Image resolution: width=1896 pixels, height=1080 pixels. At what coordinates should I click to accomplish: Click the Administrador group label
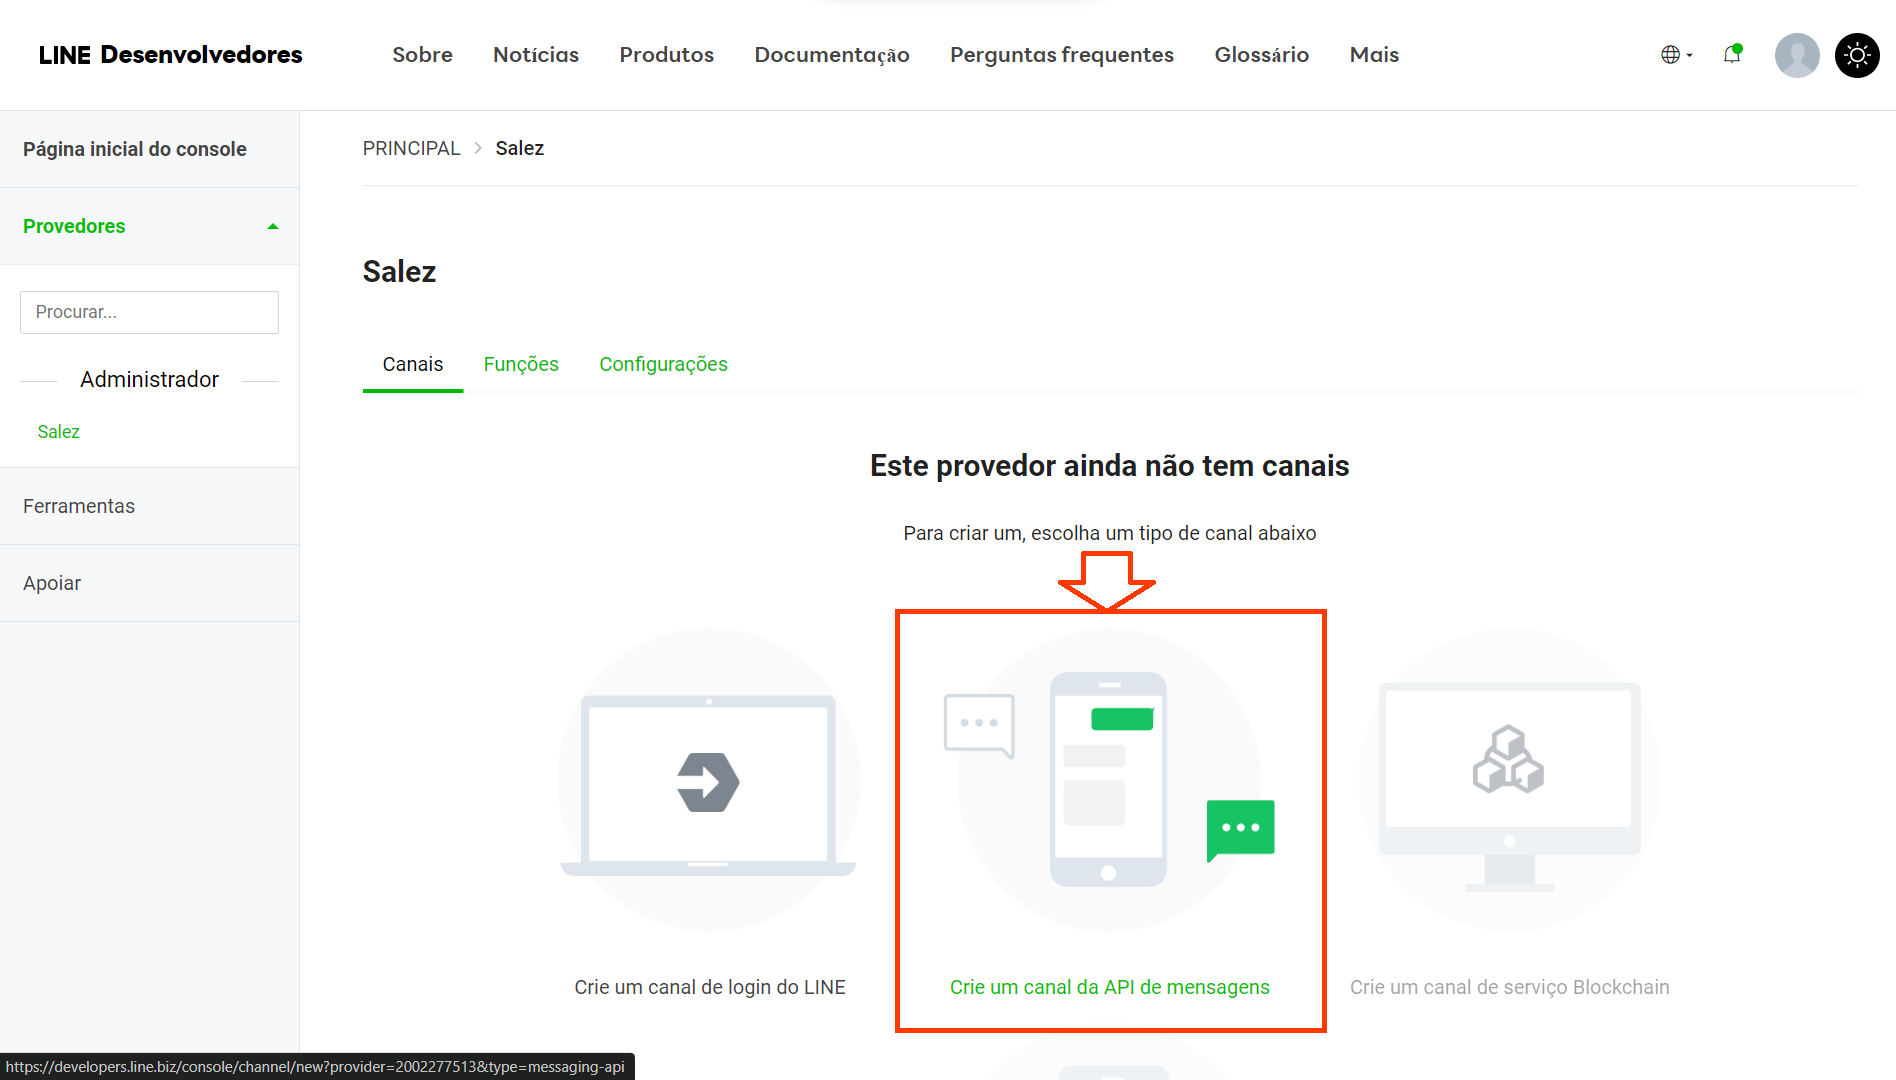(149, 380)
